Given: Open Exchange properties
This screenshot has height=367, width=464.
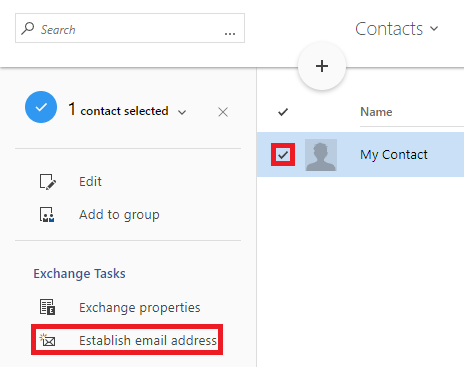Looking at the screenshot, I should click(140, 307).
